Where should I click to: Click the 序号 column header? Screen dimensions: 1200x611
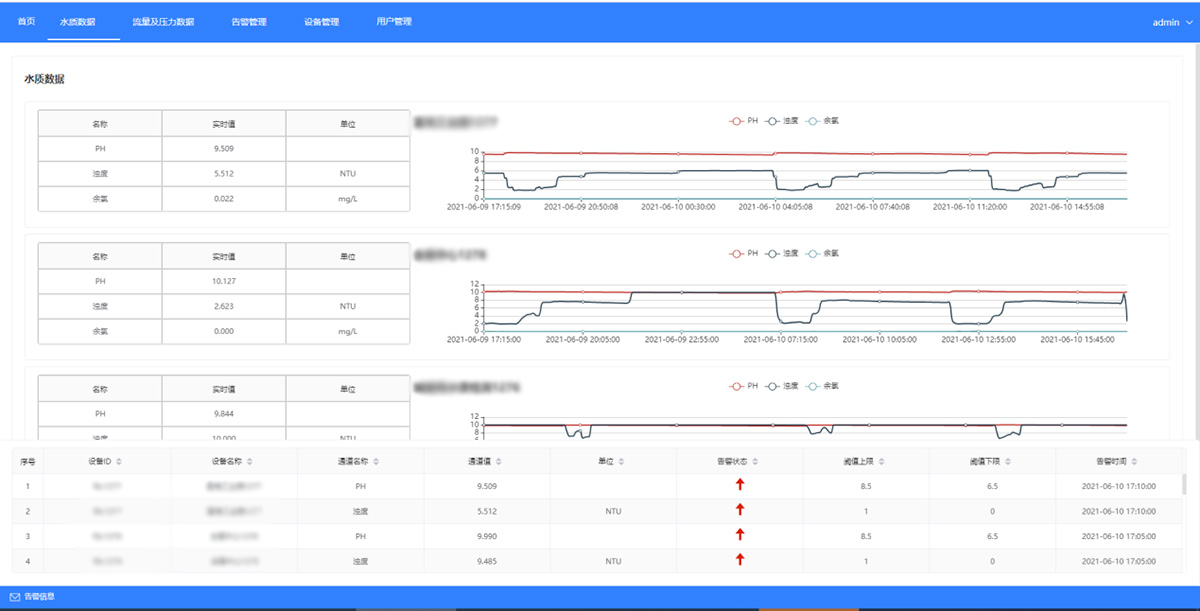click(28, 462)
